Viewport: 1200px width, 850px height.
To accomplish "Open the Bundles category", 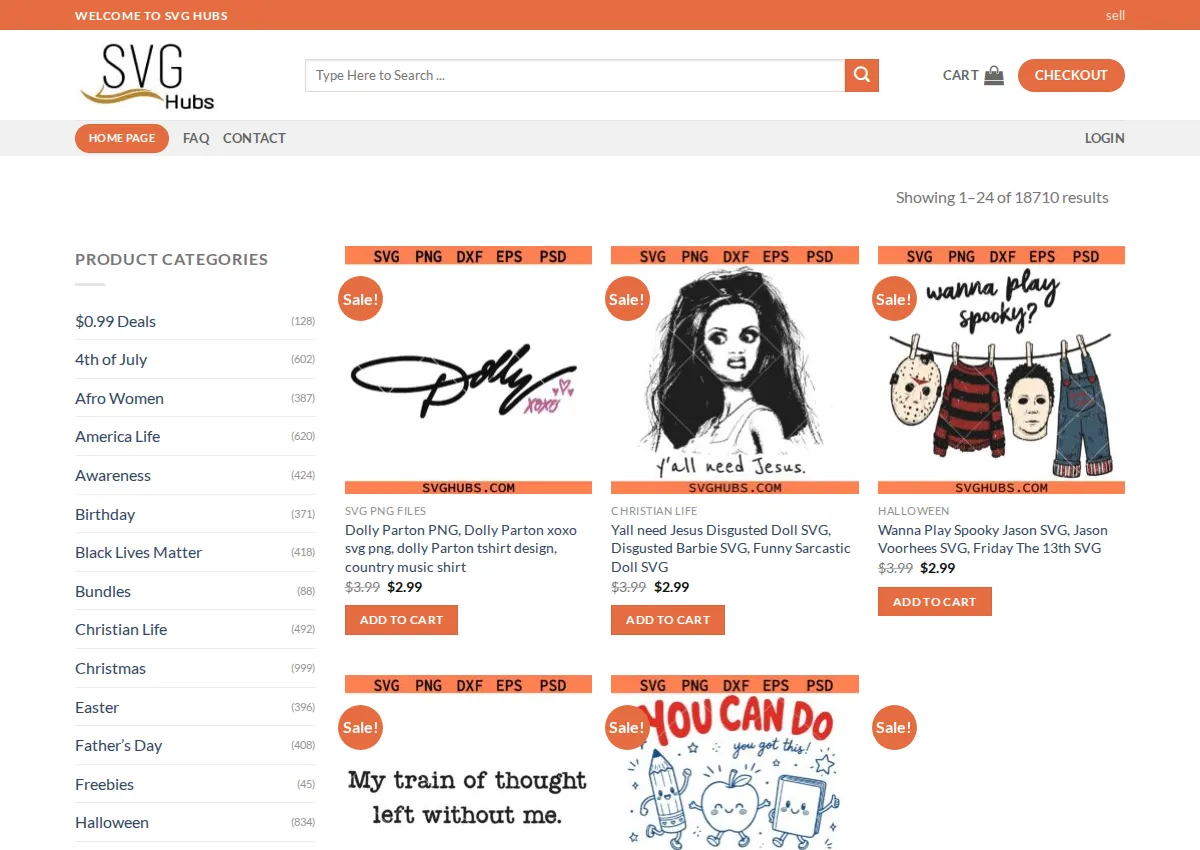I will [103, 591].
